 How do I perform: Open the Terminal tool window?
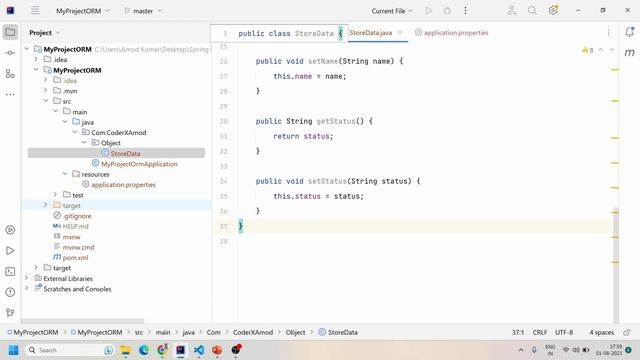10,271
